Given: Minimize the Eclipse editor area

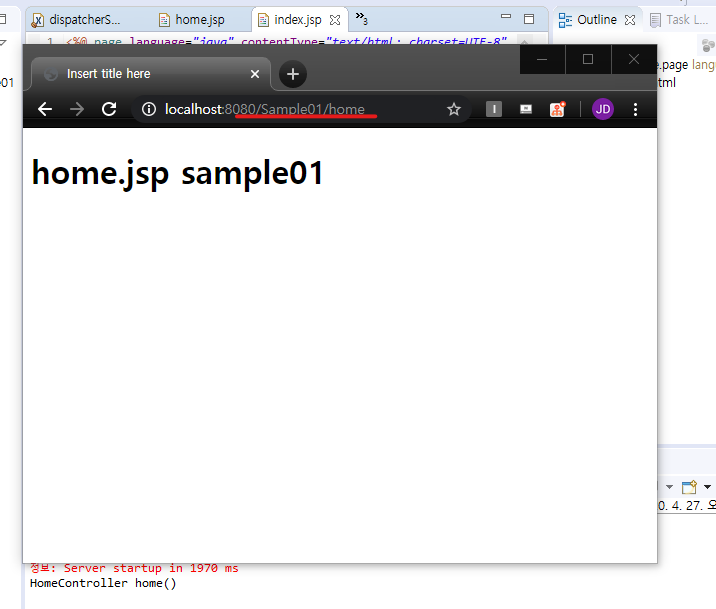Looking at the screenshot, I should (505, 16).
